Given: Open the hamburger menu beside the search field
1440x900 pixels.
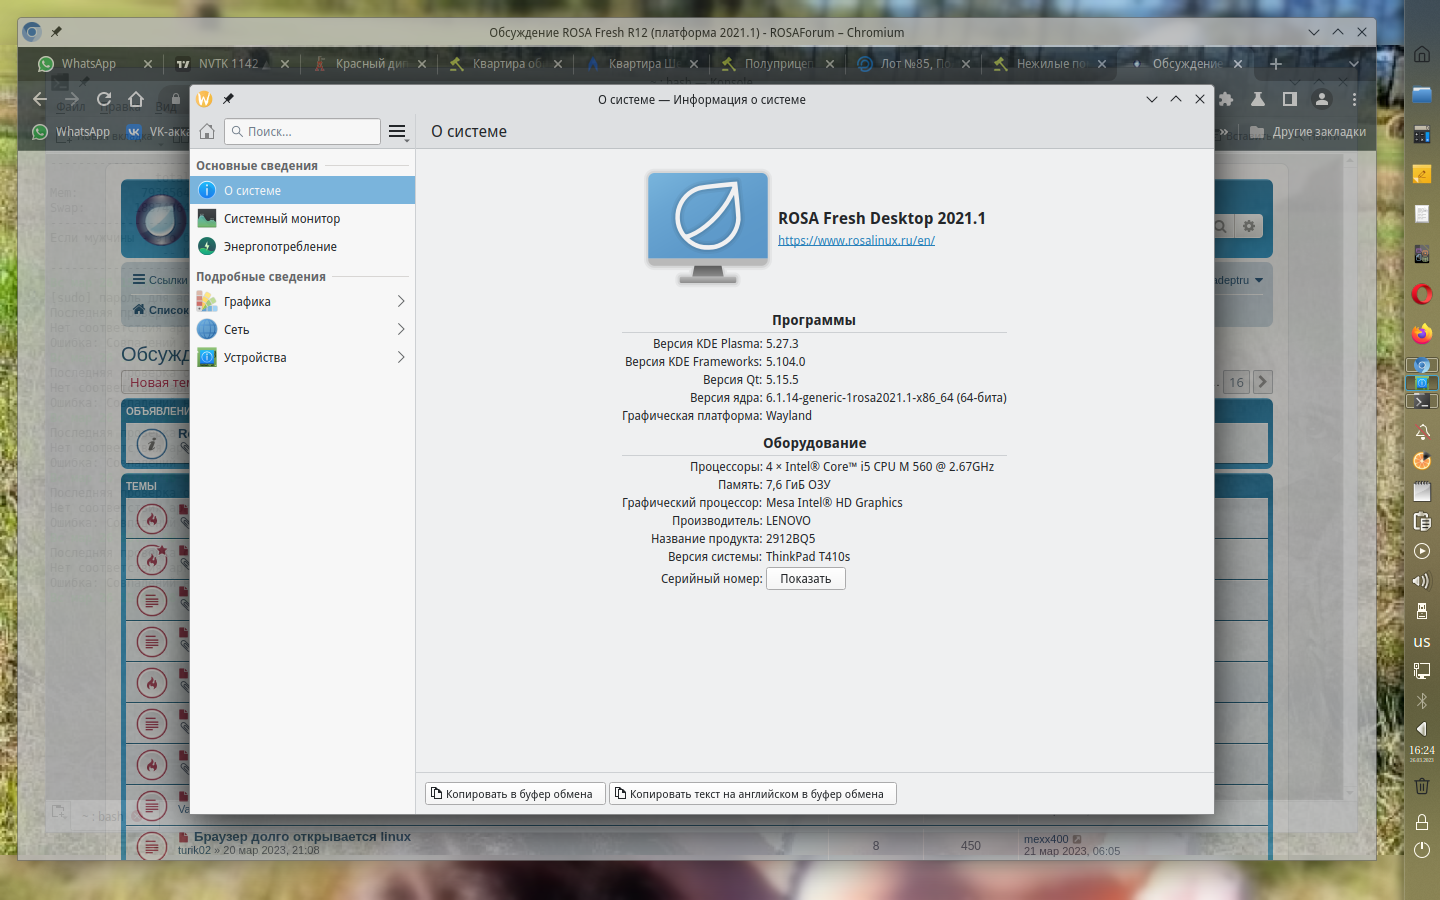Looking at the screenshot, I should click(x=397, y=132).
